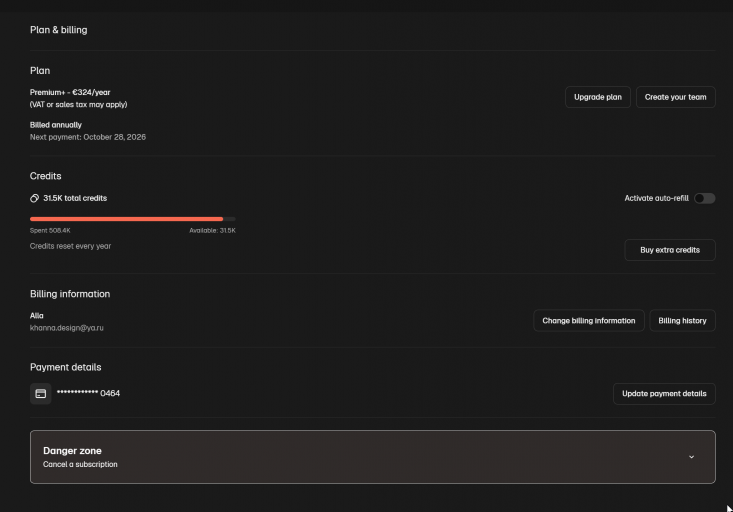This screenshot has height=512, width=733.
Task: Click the Danger zone heading
Action: point(72,451)
